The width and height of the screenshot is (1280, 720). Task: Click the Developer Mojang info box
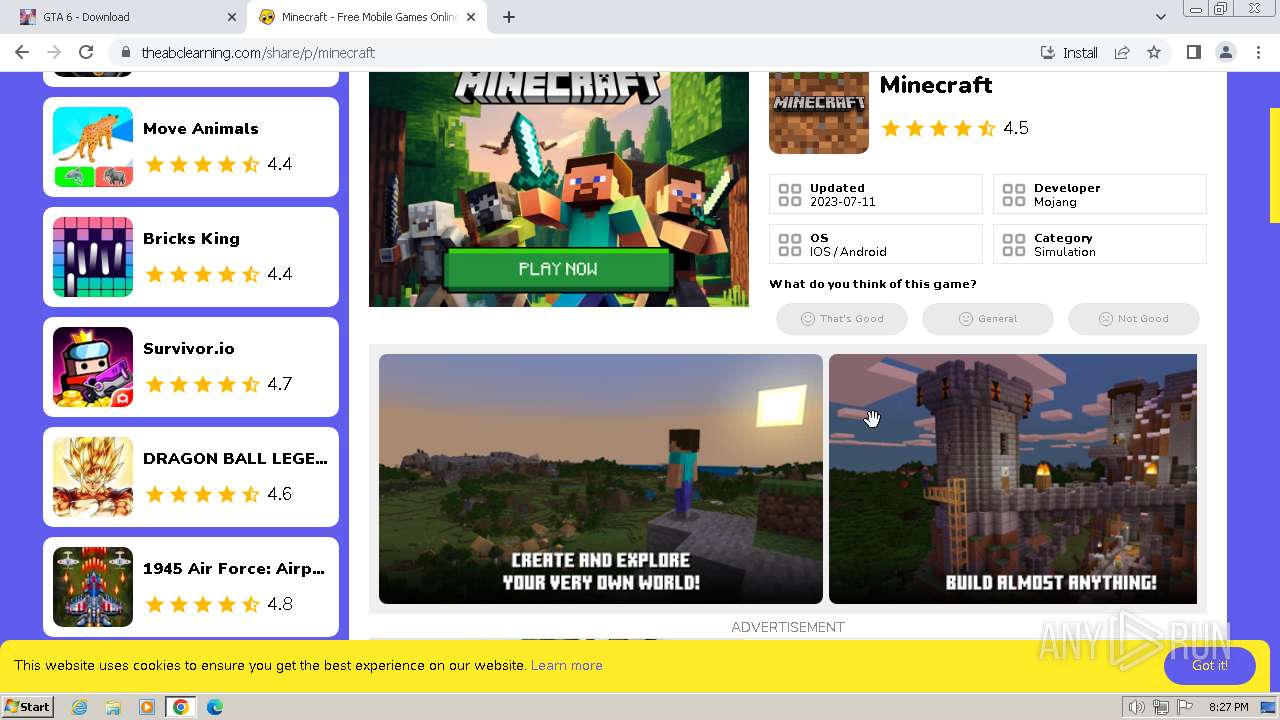(x=1100, y=194)
